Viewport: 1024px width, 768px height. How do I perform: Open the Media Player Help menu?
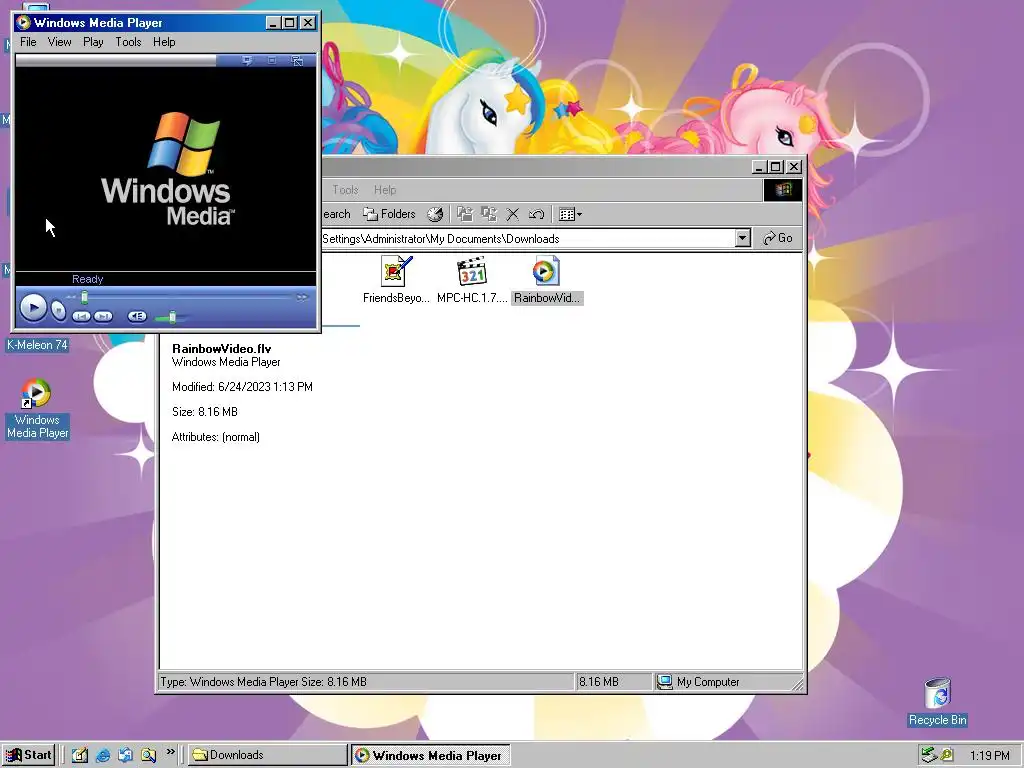(164, 42)
